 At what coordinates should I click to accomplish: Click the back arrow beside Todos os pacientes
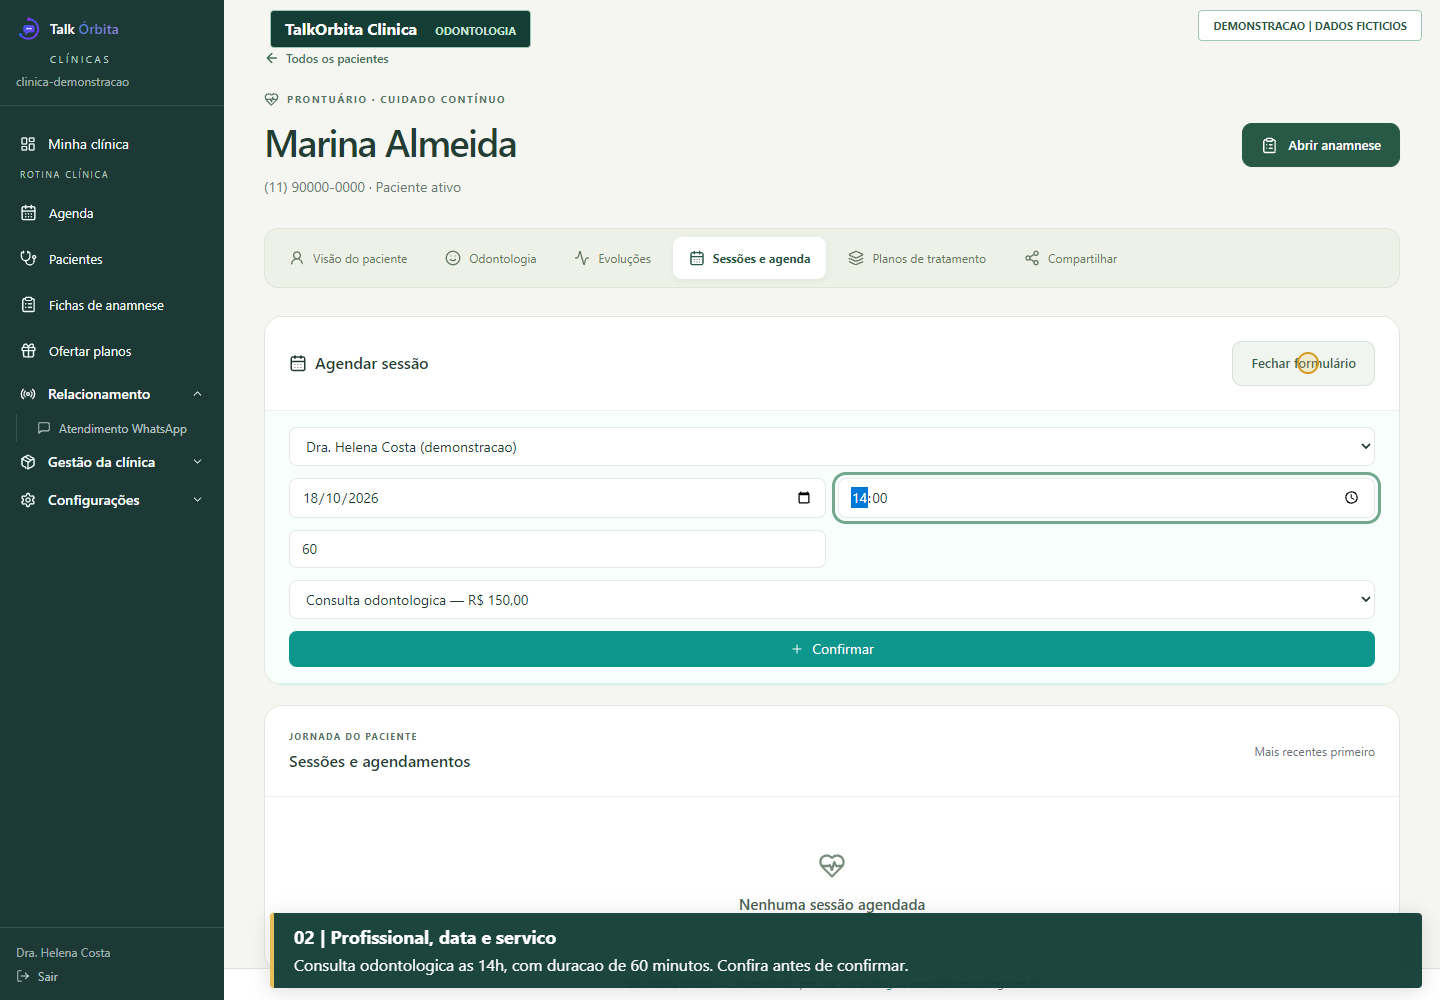point(271,58)
